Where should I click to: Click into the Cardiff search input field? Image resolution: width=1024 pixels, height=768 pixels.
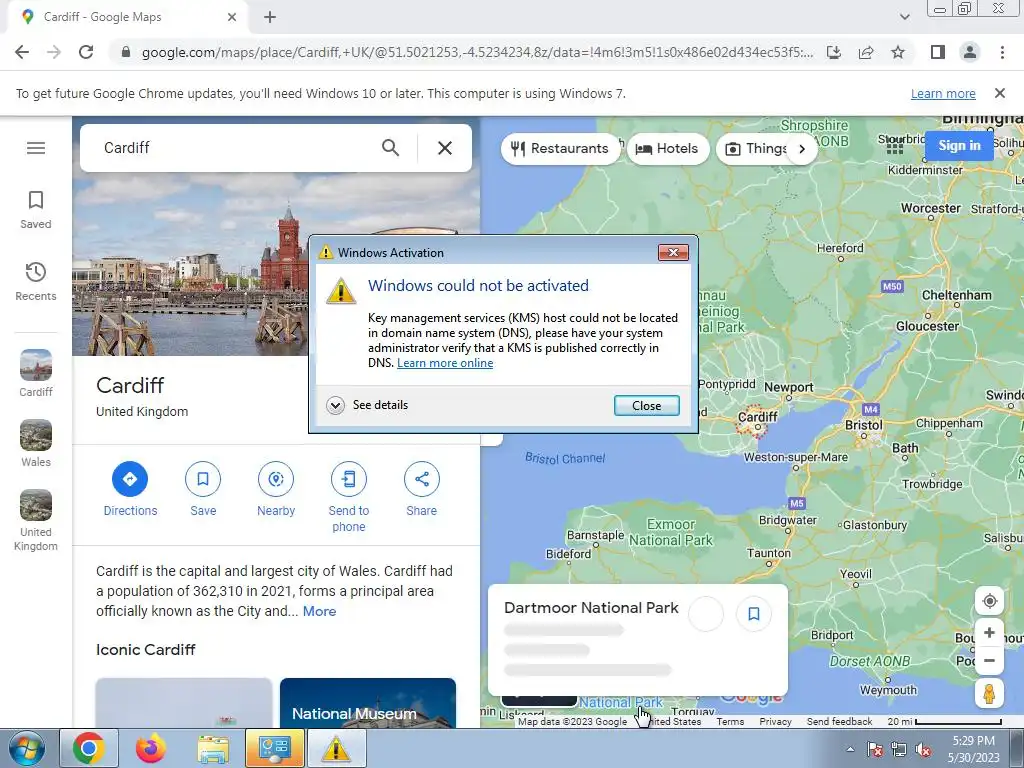click(x=235, y=148)
